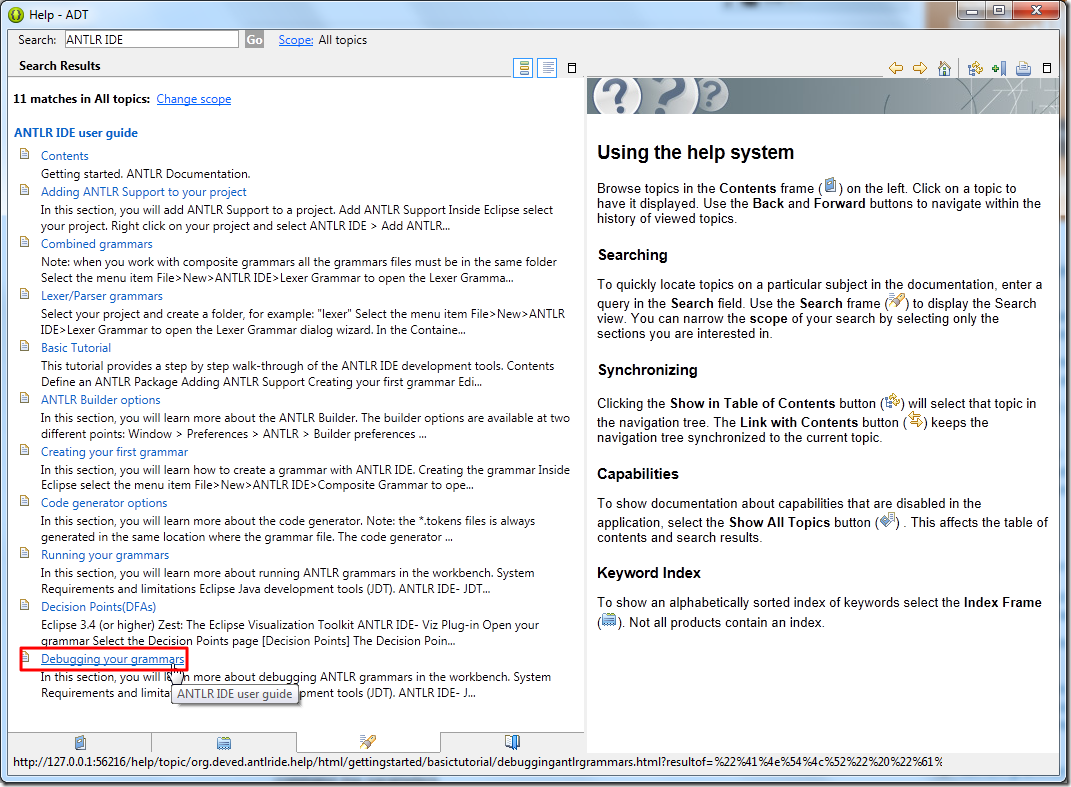Click document icon beside Decision Points(DFAs)

click(25, 605)
